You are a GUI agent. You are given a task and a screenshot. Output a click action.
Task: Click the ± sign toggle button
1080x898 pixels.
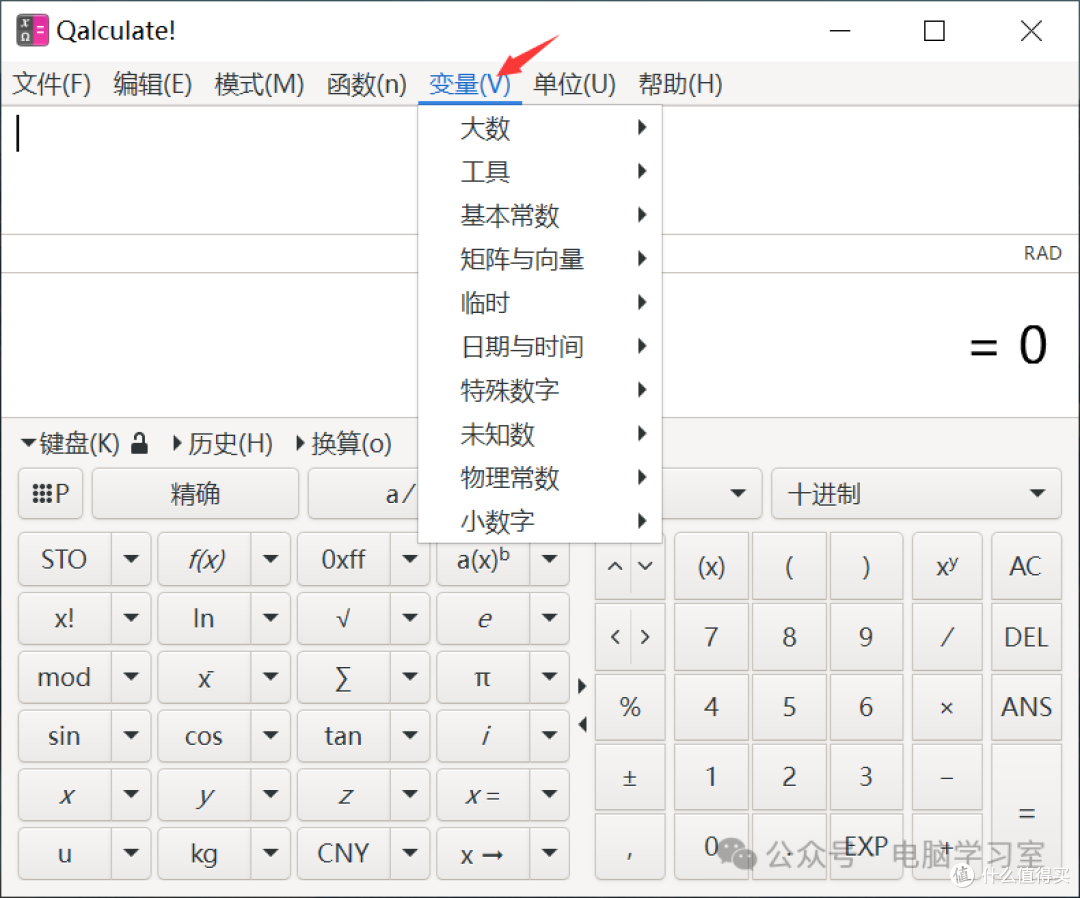(x=630, y=778)
